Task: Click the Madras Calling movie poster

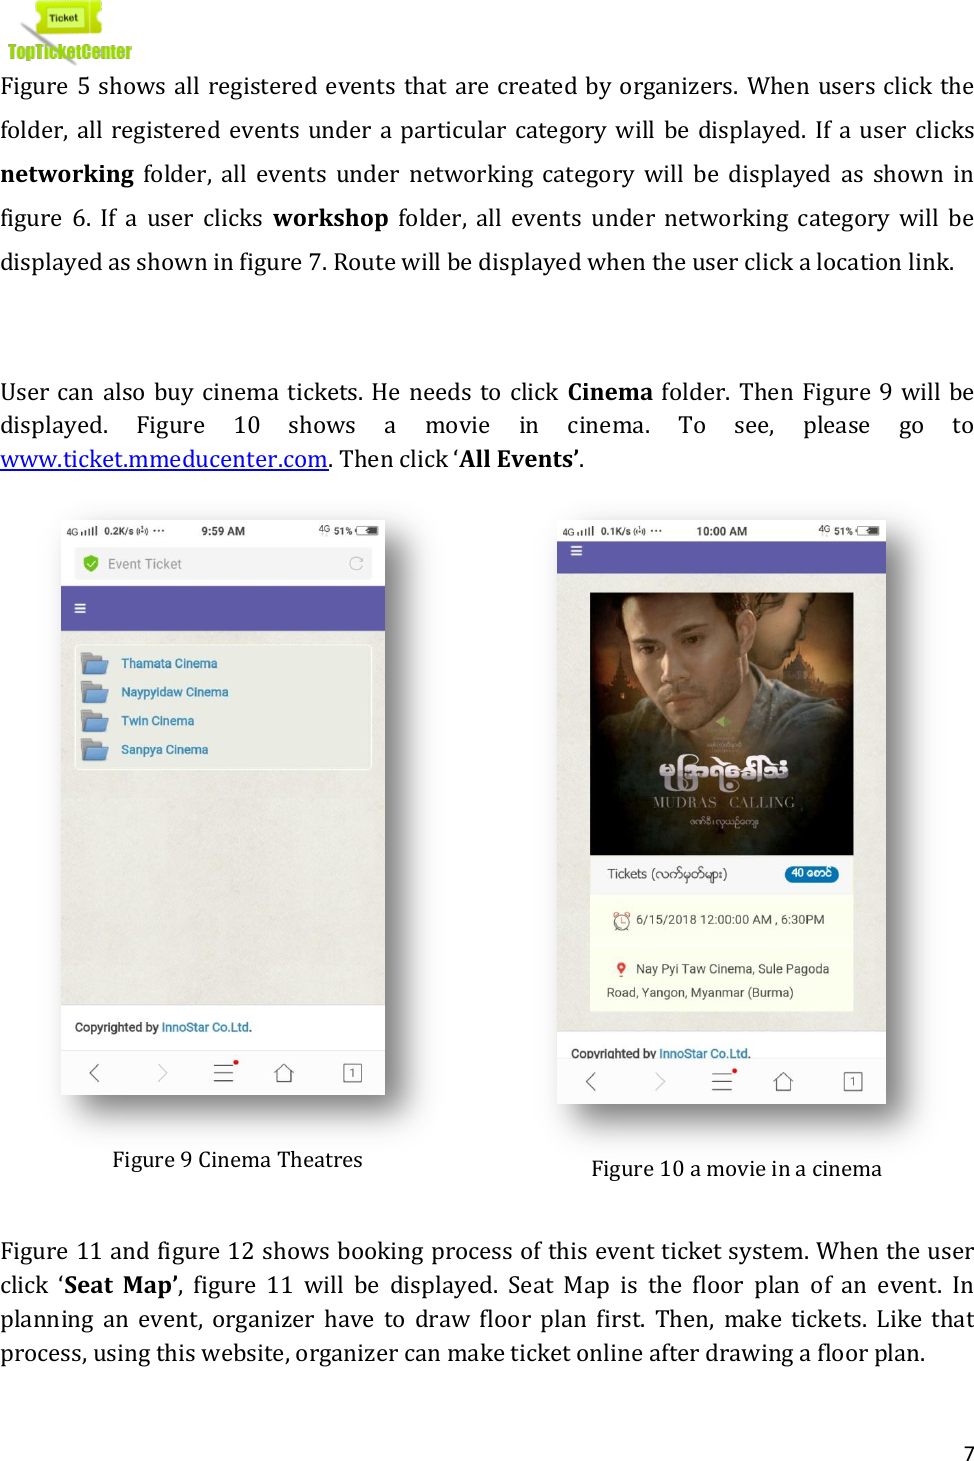Action: click(x=722, y=724)
